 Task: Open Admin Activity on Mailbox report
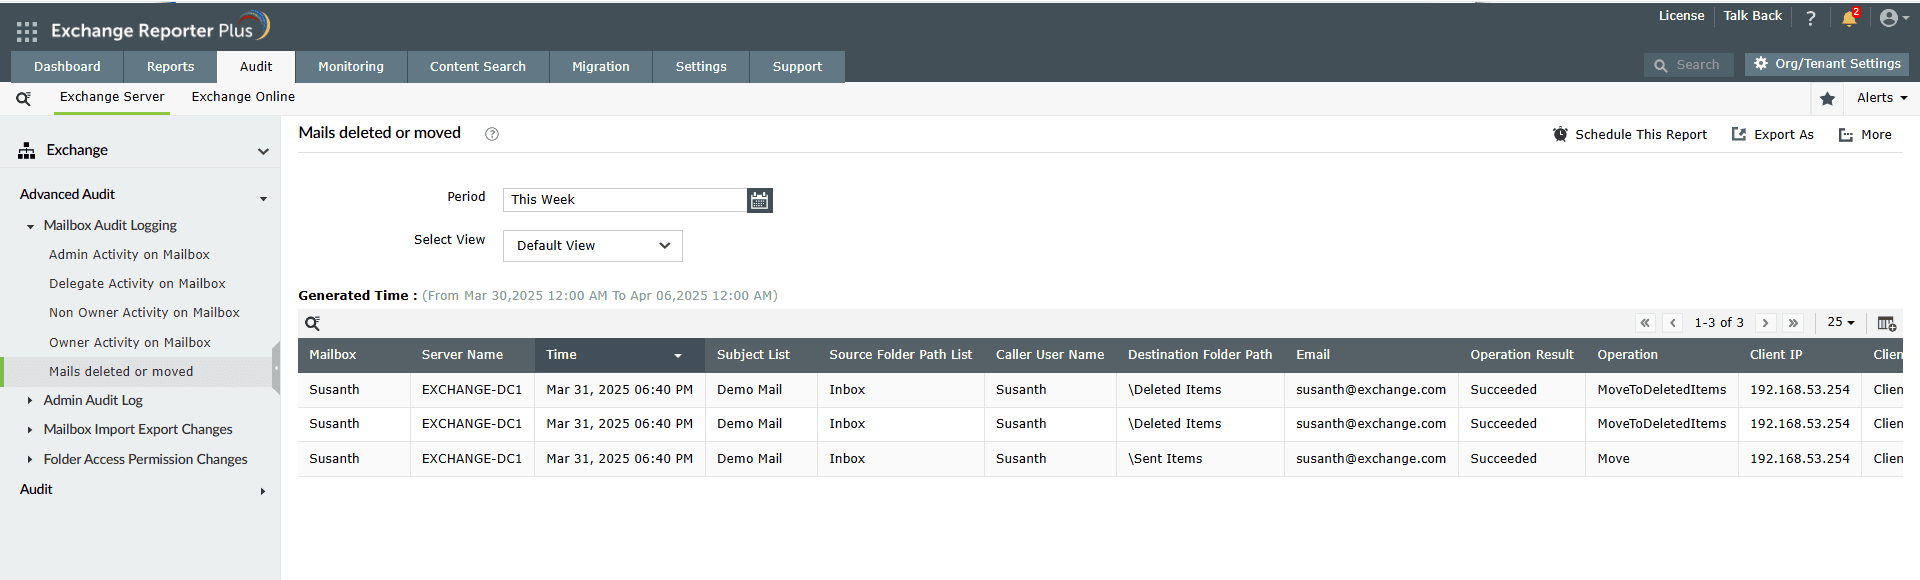point(129,255)
